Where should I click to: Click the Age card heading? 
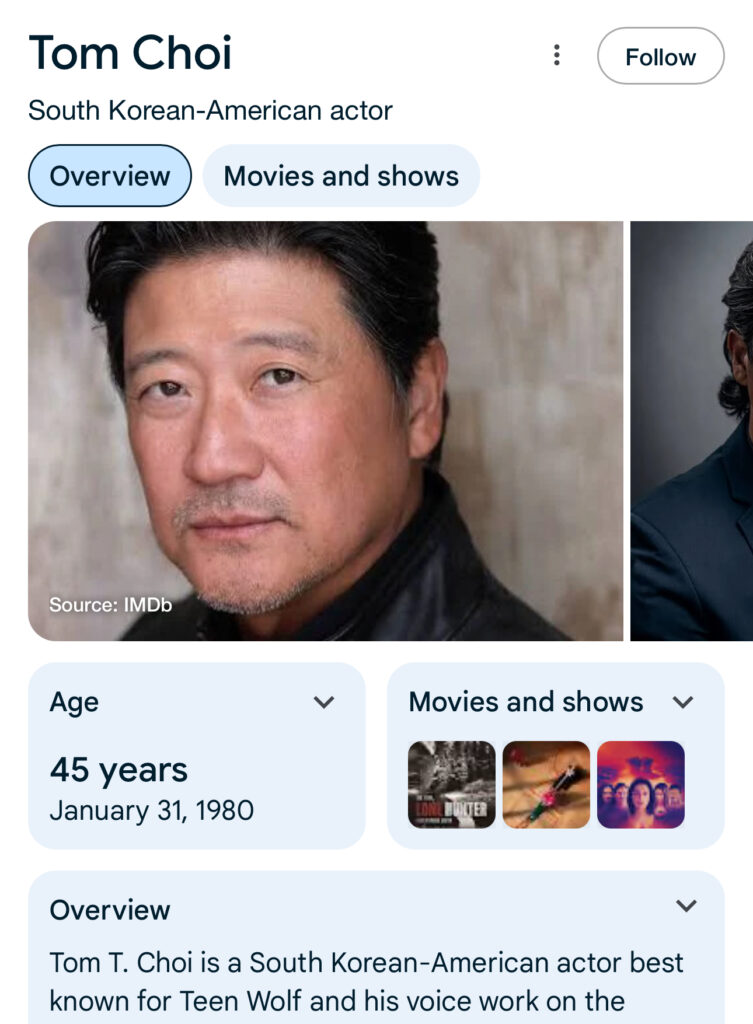(x=74, y=702)
